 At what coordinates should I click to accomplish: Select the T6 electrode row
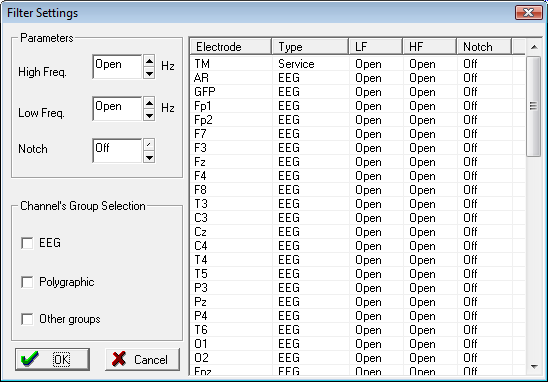(358, 330)
